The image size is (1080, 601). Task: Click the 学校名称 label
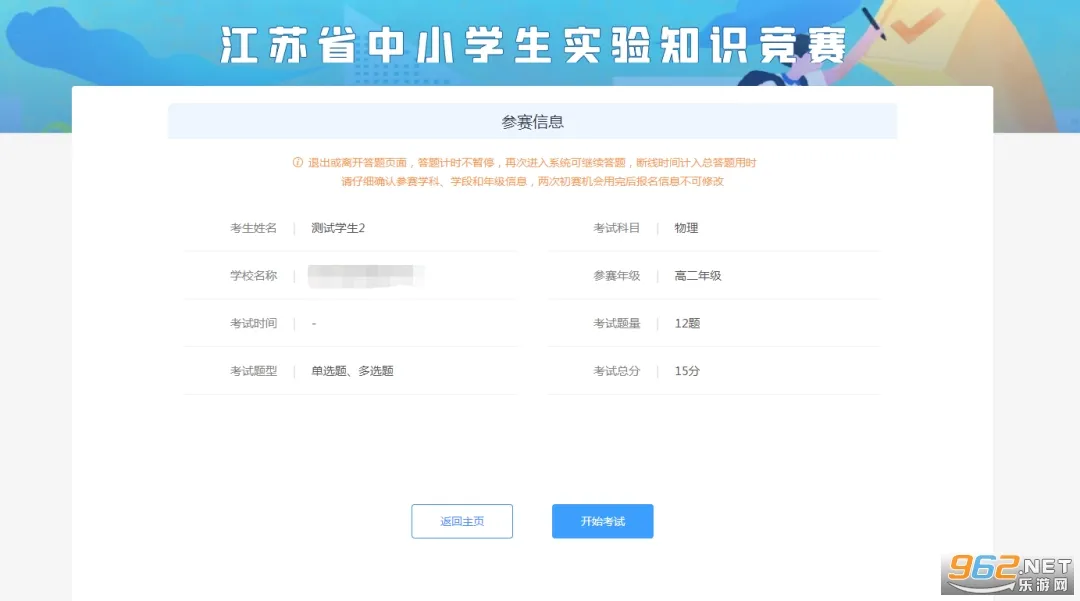pos(253,275)
